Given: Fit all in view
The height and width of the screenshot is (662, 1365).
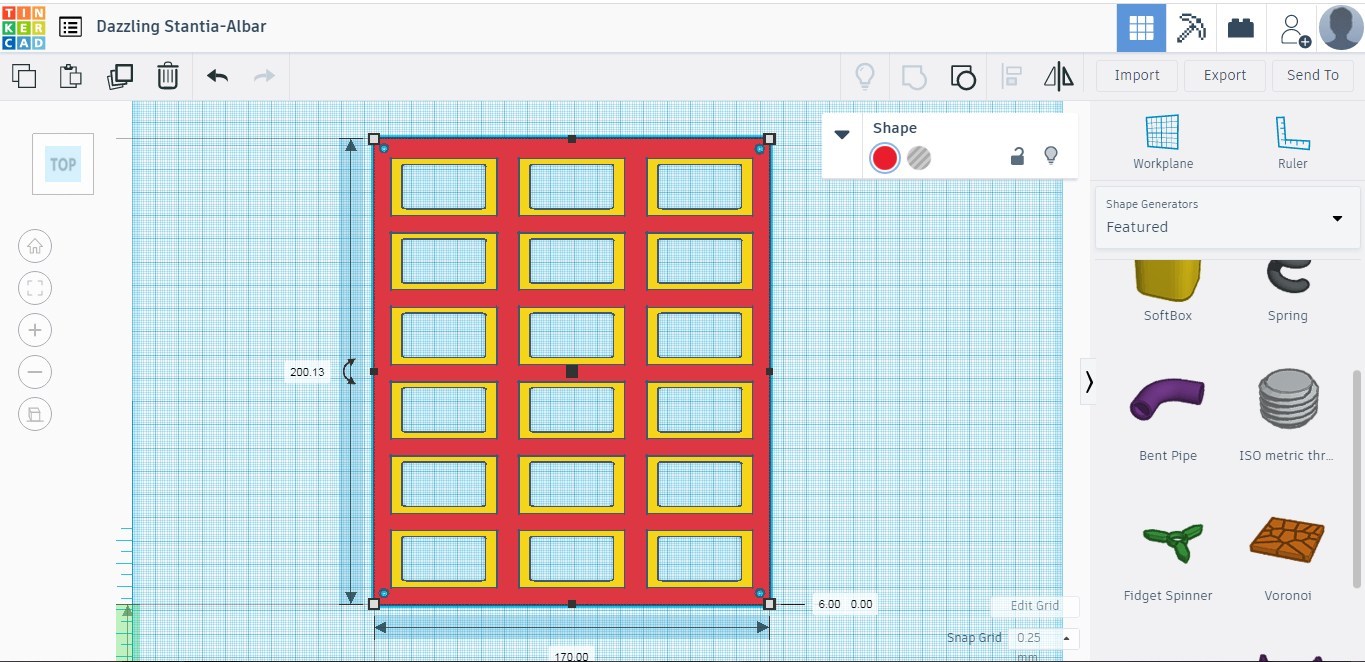Looking at the screenshot, I should point(35,288).
